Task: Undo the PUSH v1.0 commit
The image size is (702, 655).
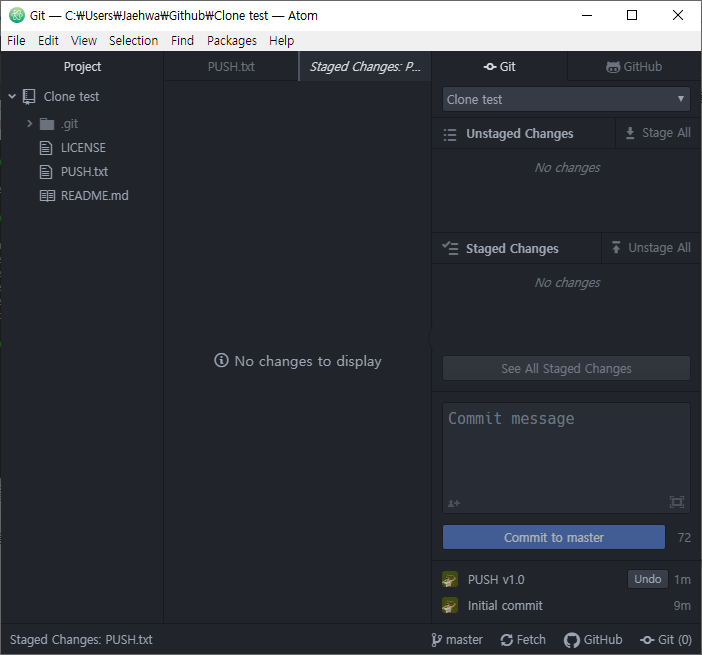Action: (647, 579)
